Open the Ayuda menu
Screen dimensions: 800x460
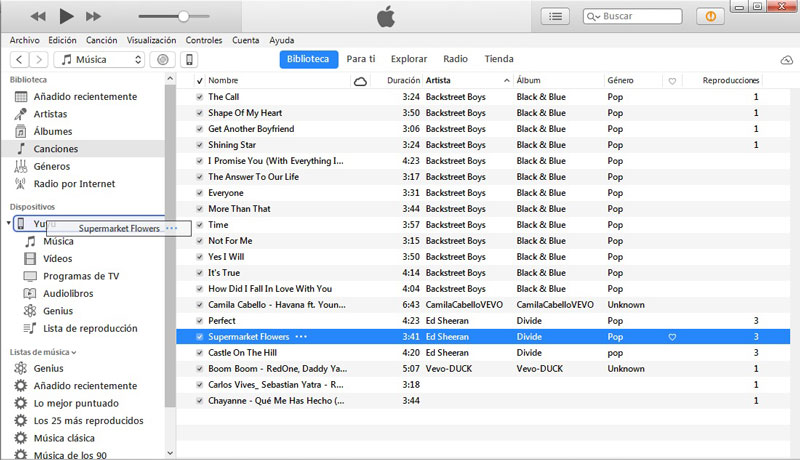pos(282,40)
